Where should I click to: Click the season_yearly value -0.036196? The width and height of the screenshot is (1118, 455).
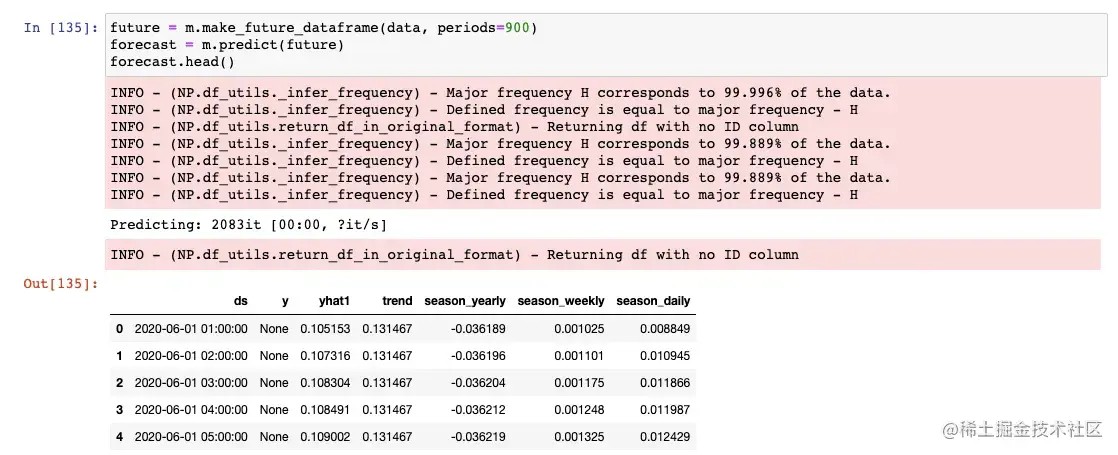478,355
